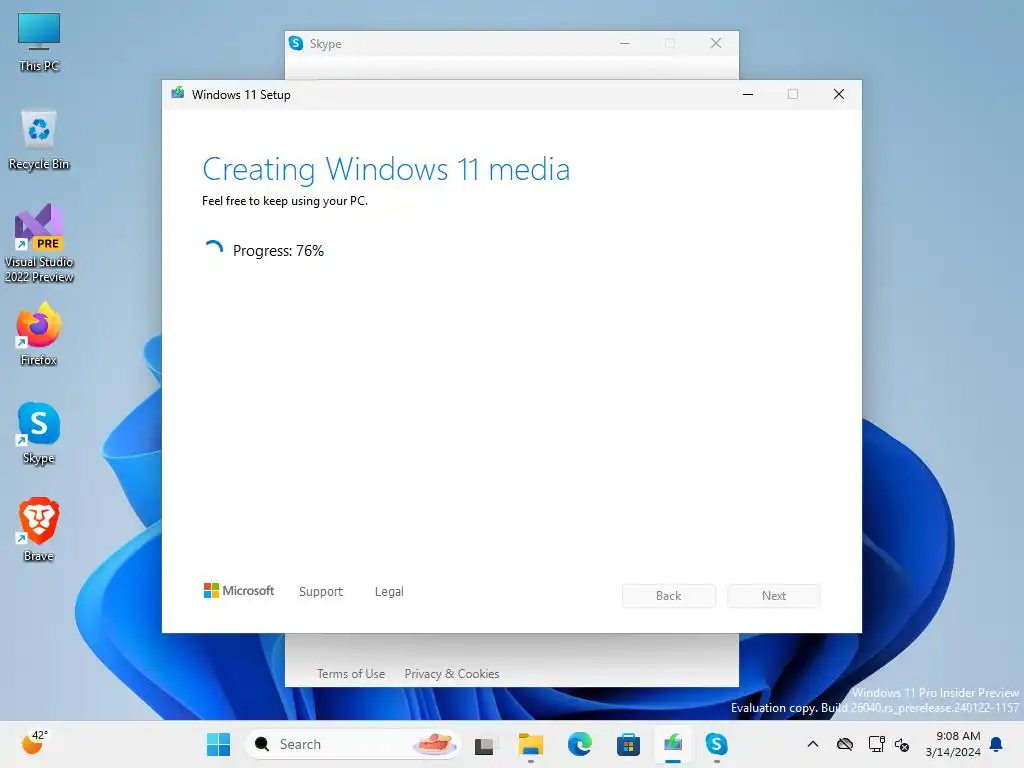Viewport: 1024px width, 768px height.
Task: Select Windows 11 Setup taskbar icon
Action: pos(673,744)
